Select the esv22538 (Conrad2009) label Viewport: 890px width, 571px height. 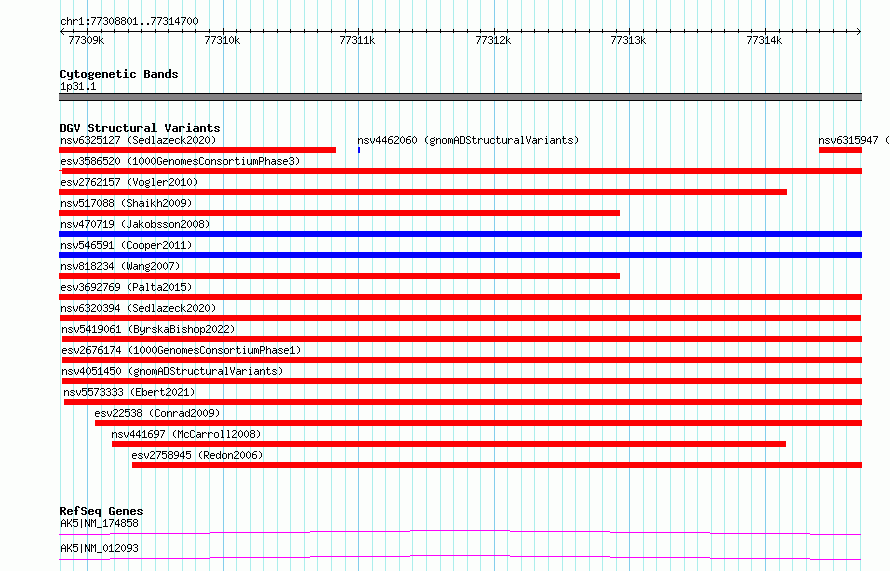click(x=157, y=413)
